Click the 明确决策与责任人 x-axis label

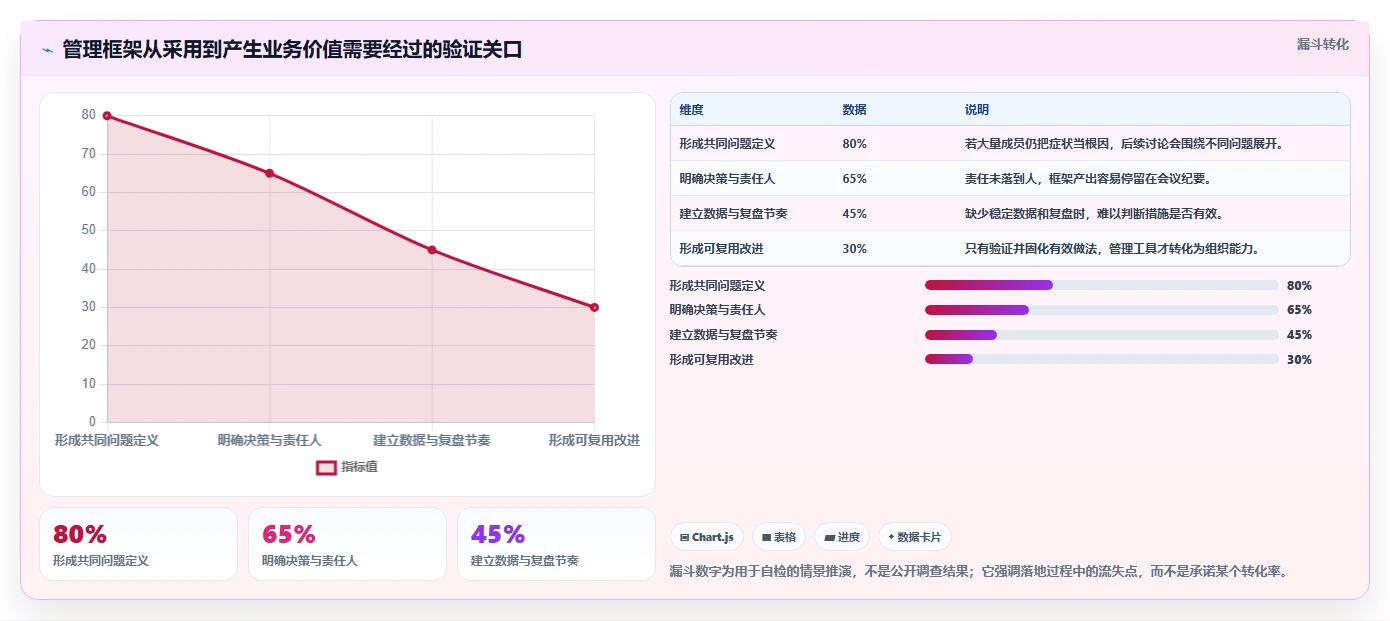click(x=269, y=440)
